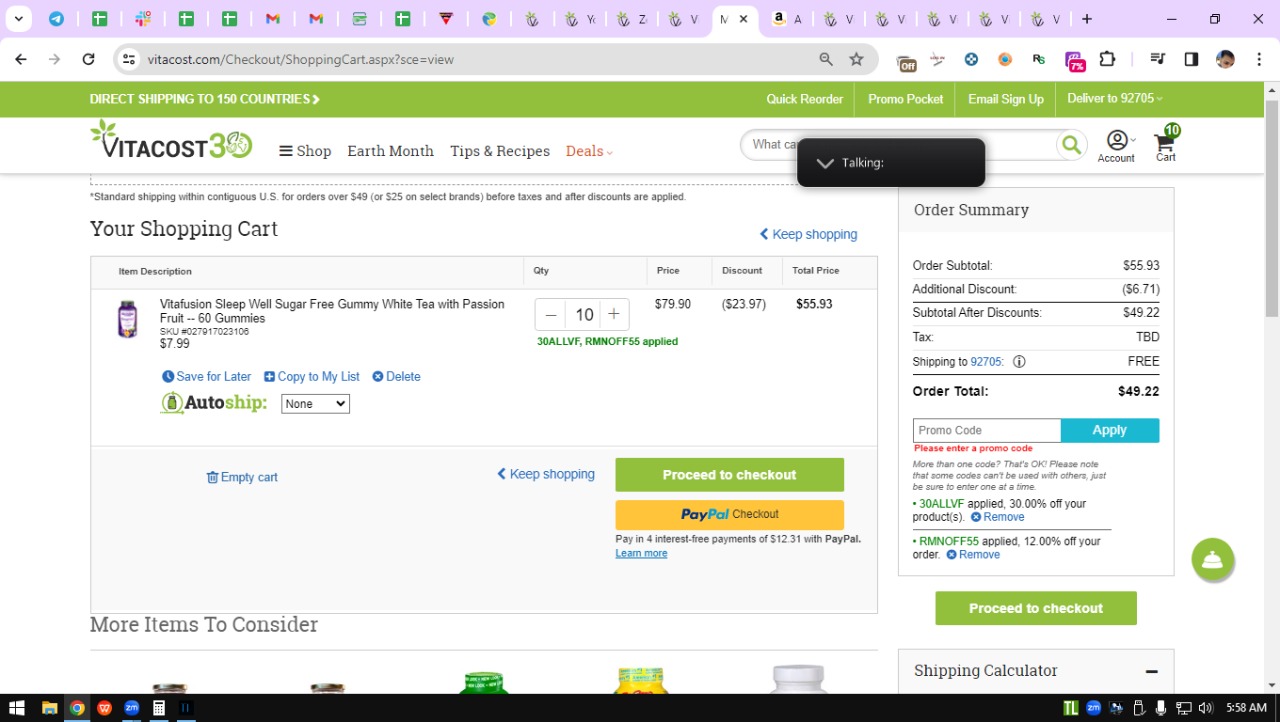Click Direct Shipping to 150 Countries banner
Image resolution: width=1280 pixels, height=722 pixels.
205,99
